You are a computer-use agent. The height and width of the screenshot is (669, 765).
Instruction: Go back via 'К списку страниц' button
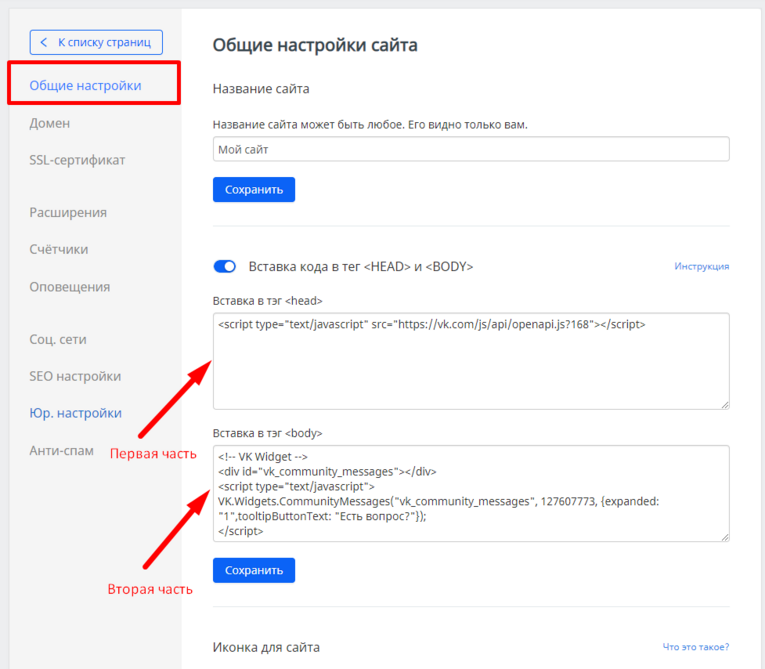96,42
